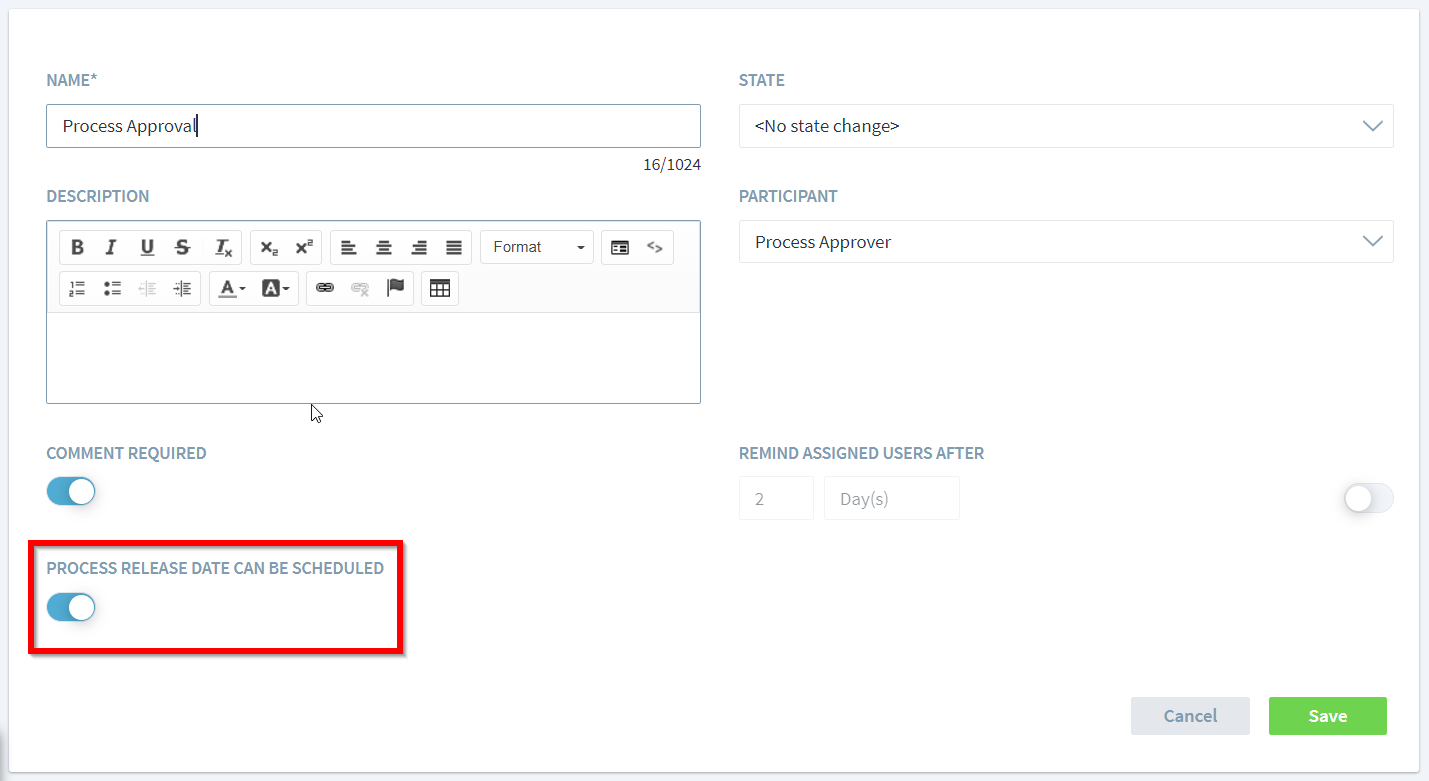
Task: Insert a table into the description
Action: point(440,289)
